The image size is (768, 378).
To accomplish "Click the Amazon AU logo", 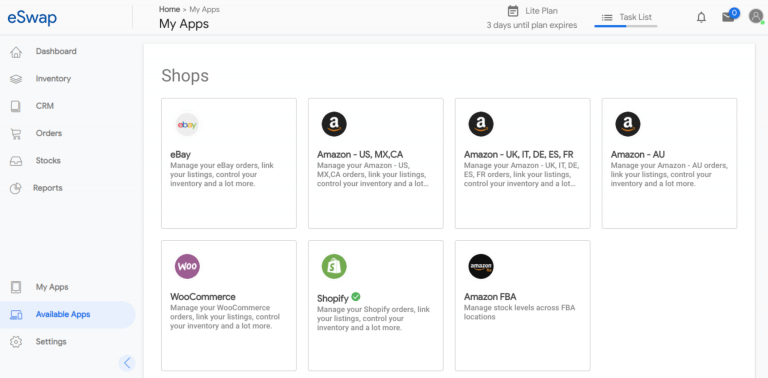I will tap(628, 124).
